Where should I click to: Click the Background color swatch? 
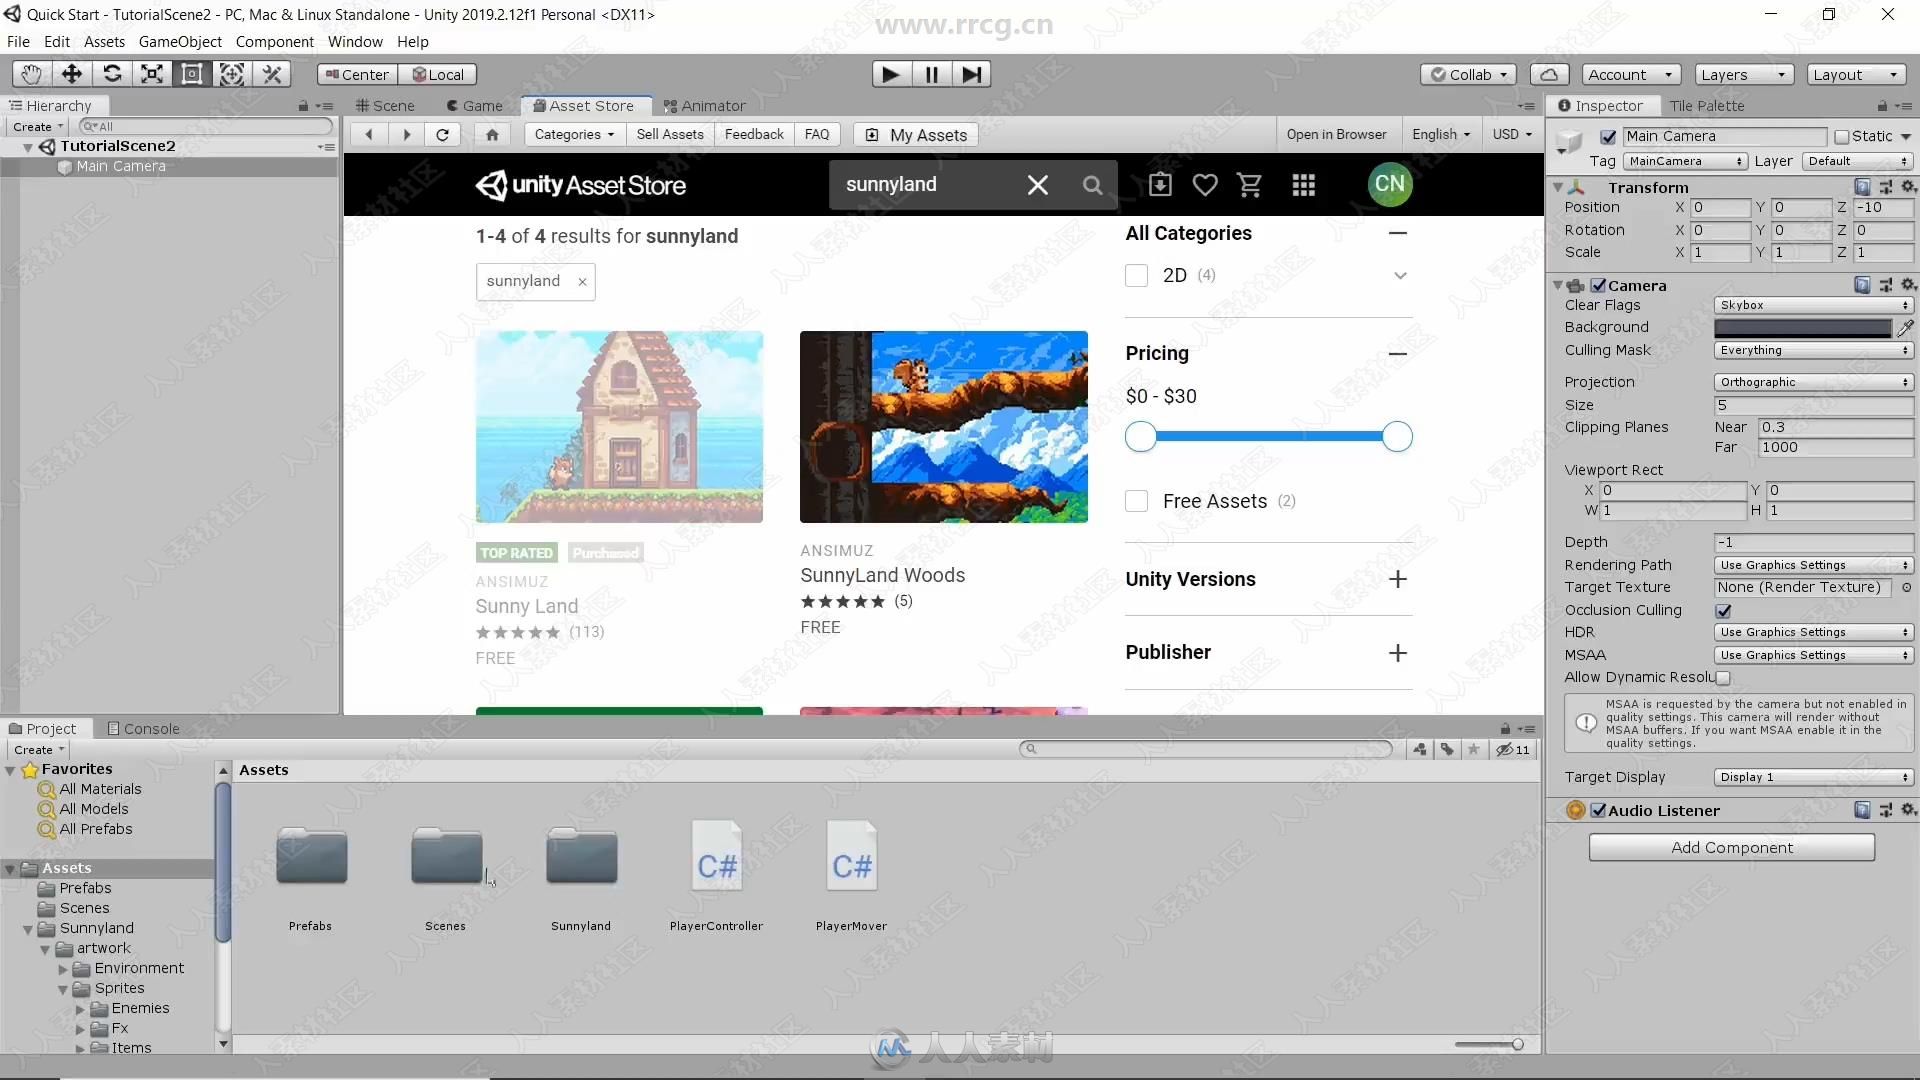(1802, 327)
